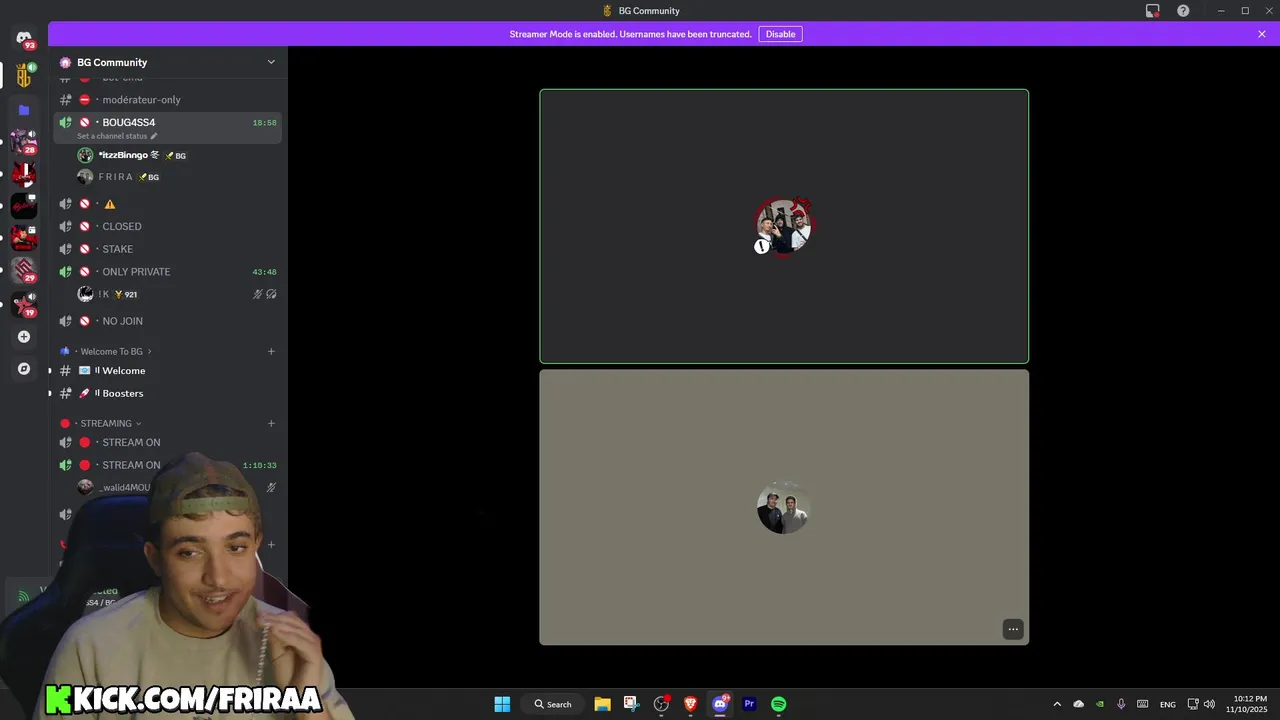Edit channel status pencil under BOUG4SS4
Image resolution: width=1280 pixels, height=720 pixels.
click(x=154, y=136)
